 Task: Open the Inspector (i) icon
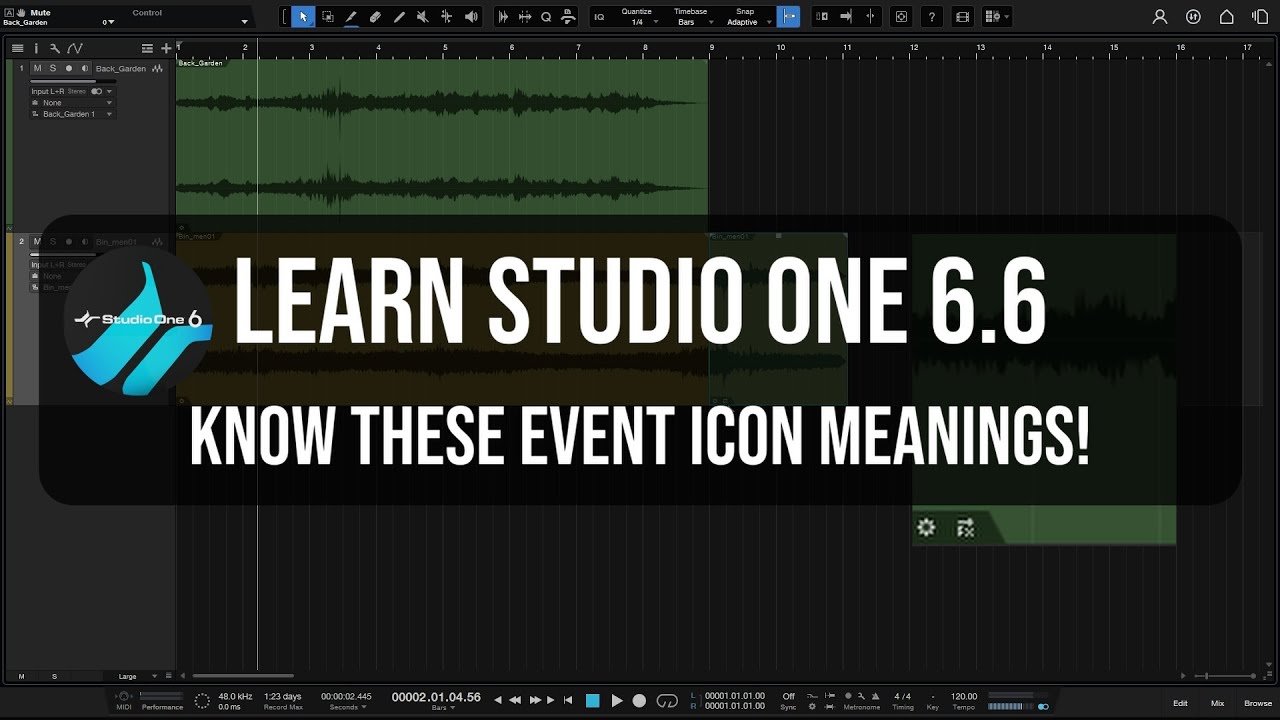coord(36,48)
